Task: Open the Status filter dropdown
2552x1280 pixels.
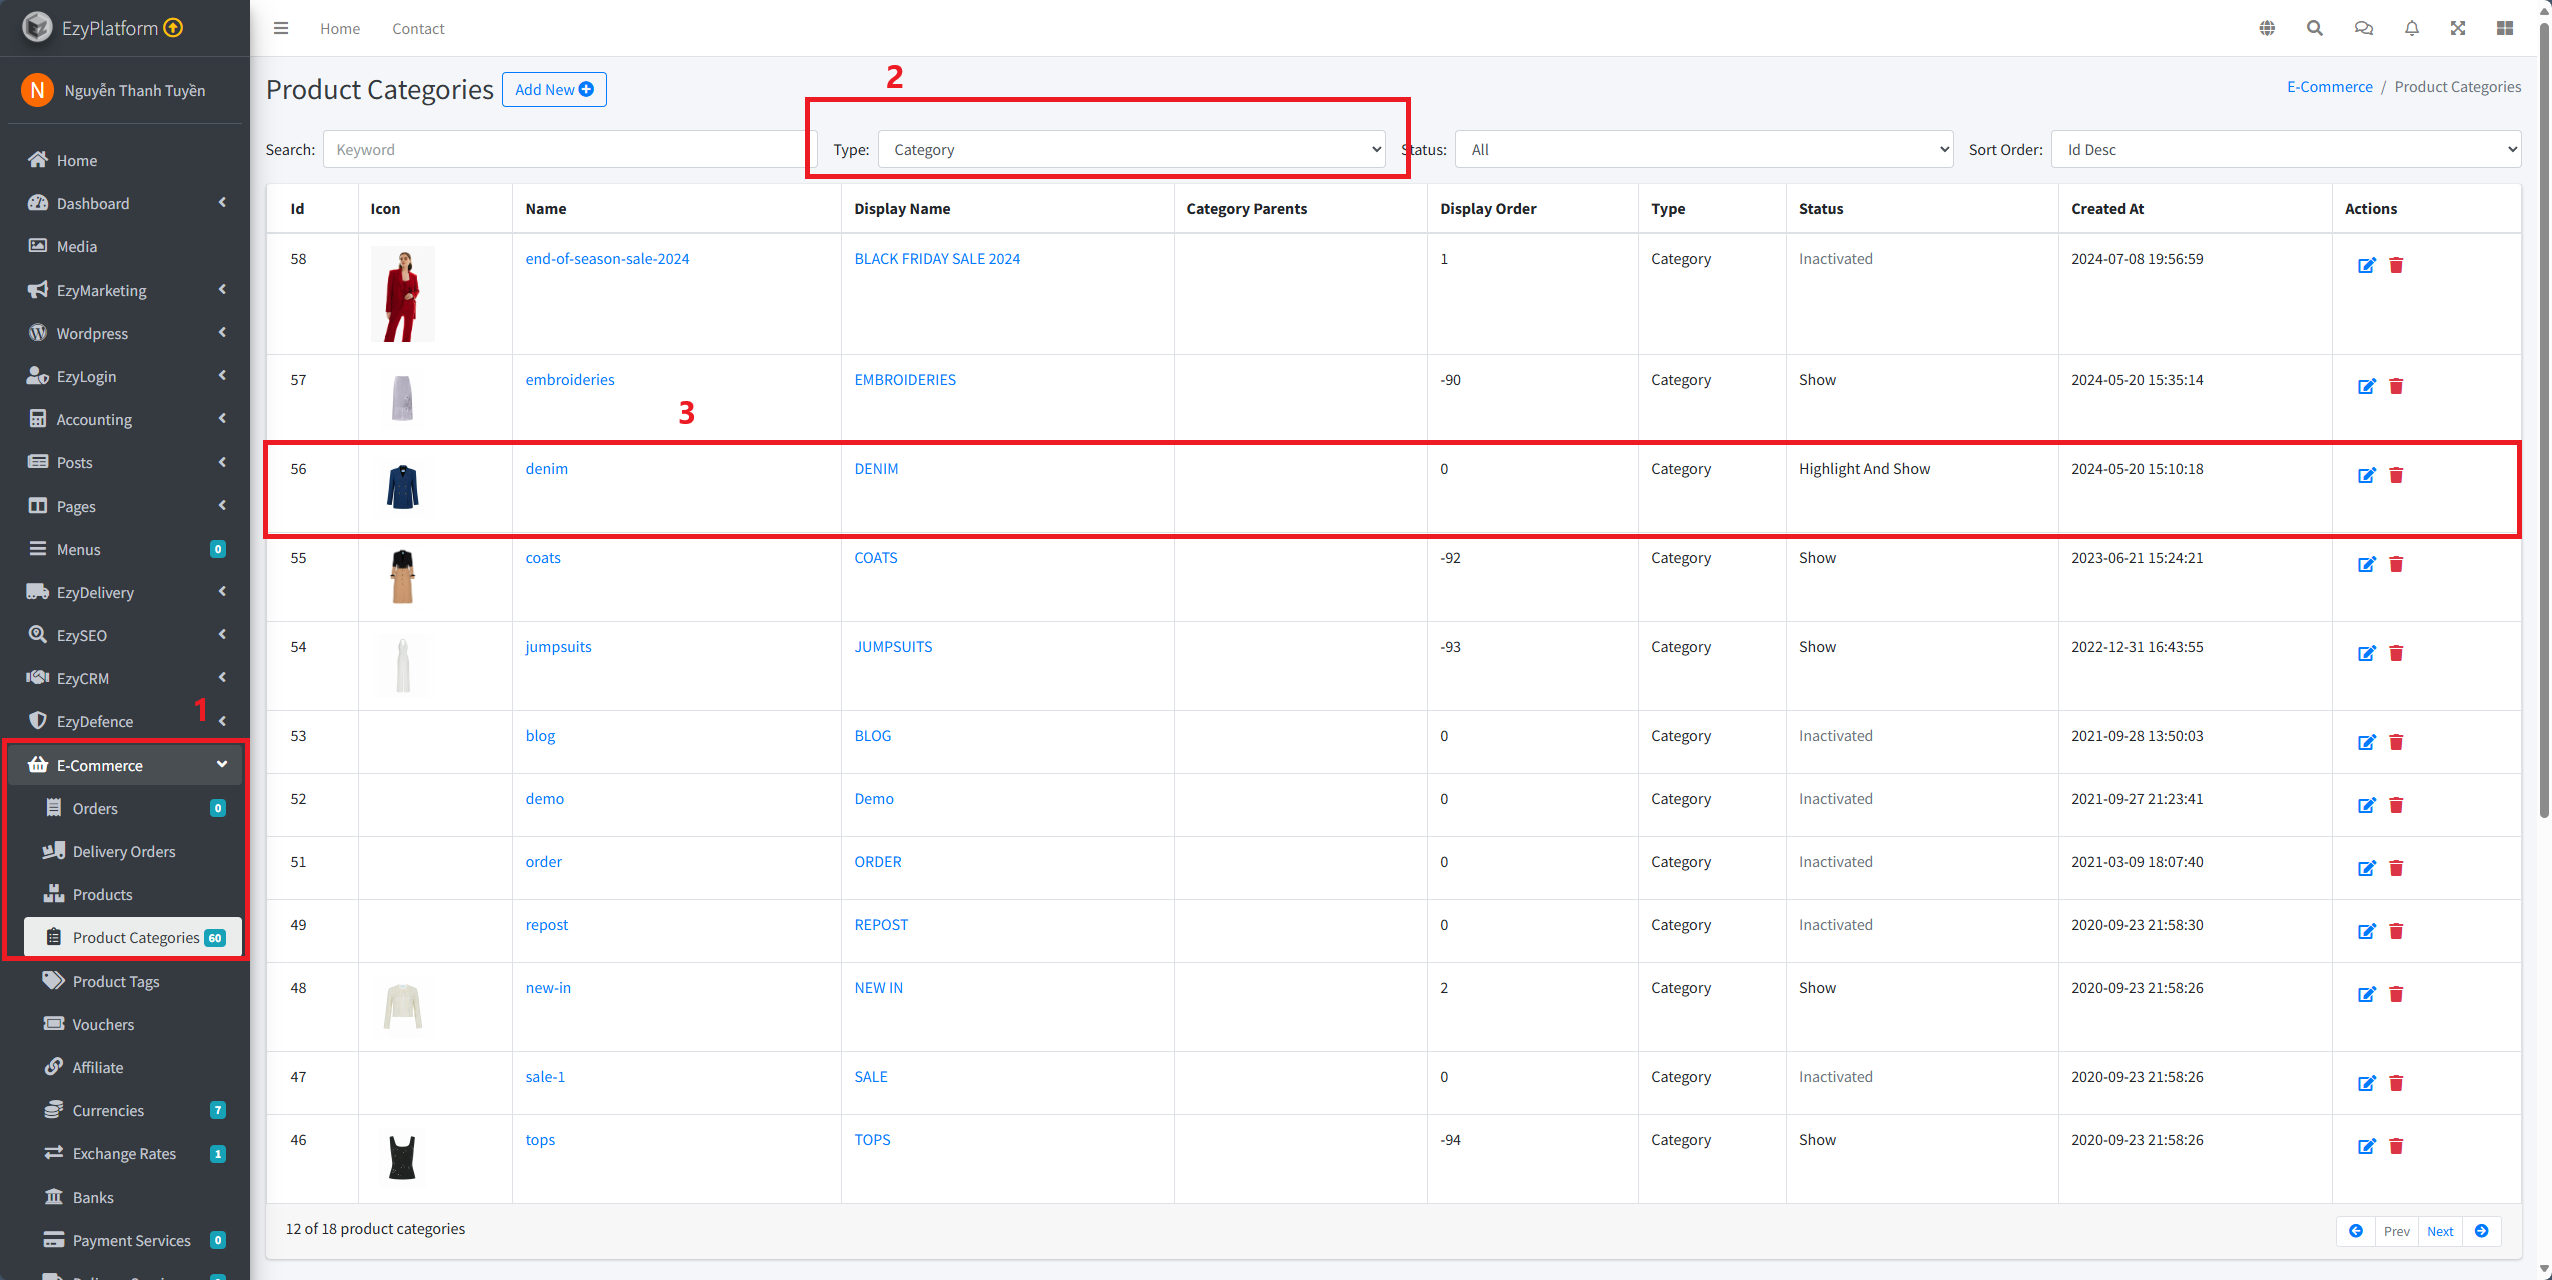Action: pos(1703,149)
